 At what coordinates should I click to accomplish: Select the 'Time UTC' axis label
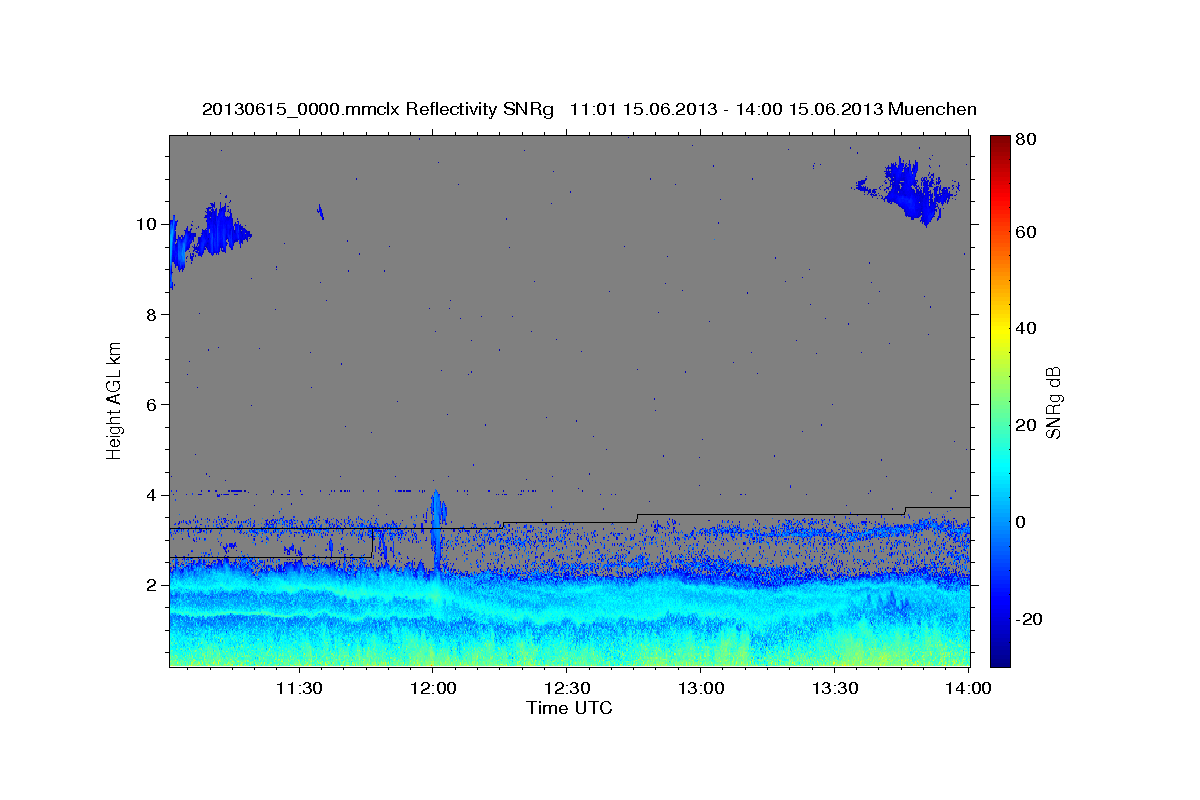coord(569,708)
